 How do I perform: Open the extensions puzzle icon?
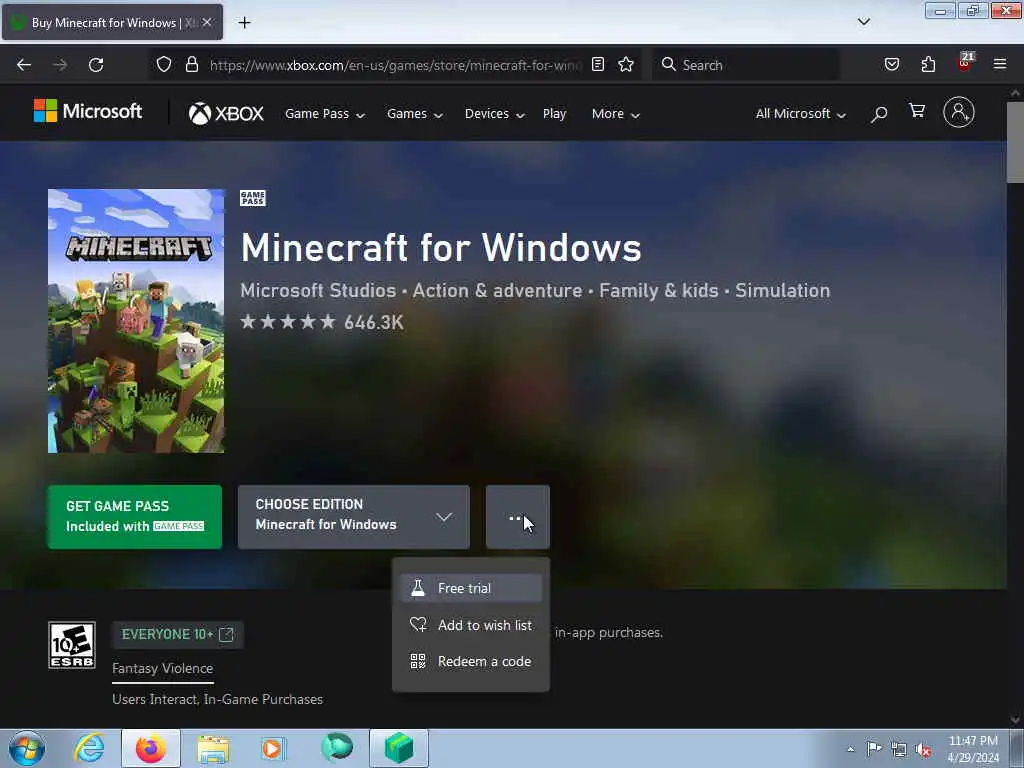click(x=928, y=64)
